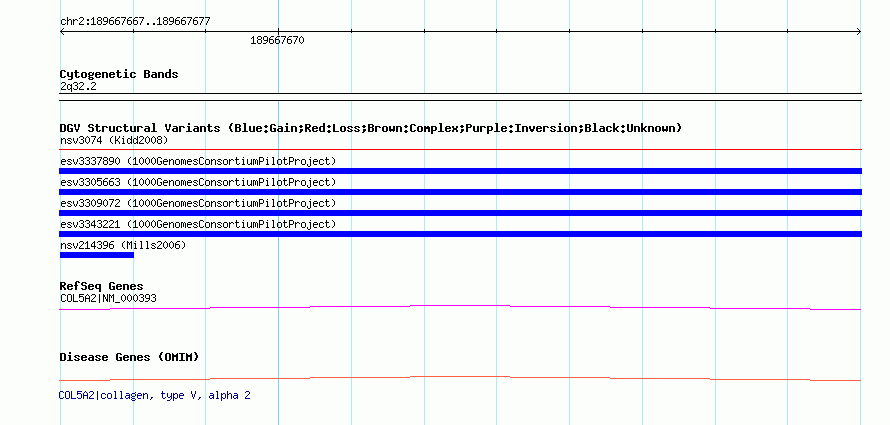Click the blue bar under esv3337890
Screen dimensions: 890x425
460,171
